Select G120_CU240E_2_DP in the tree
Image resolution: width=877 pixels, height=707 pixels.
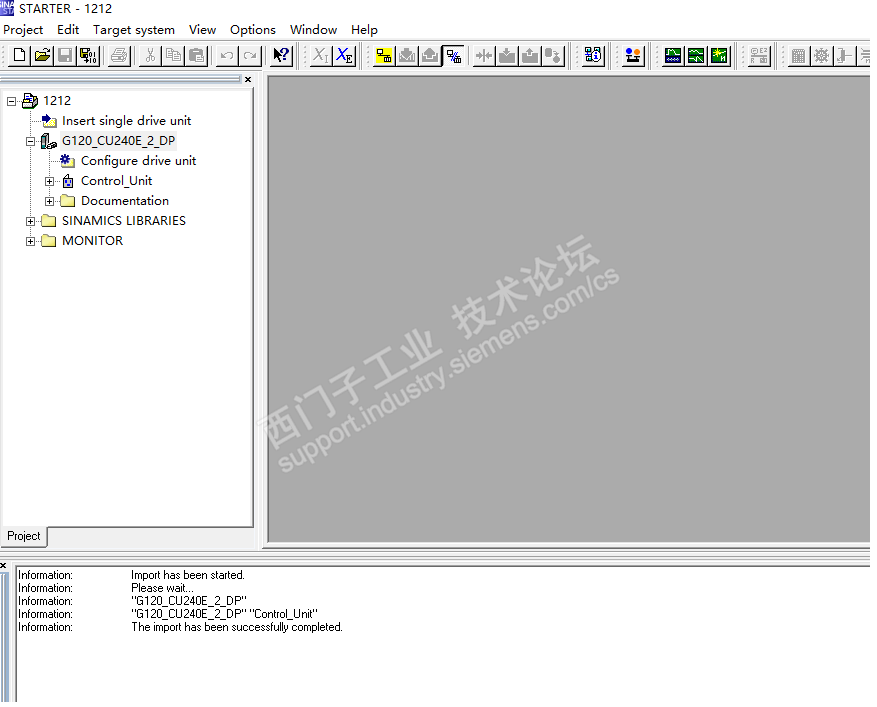coord(119,141)
